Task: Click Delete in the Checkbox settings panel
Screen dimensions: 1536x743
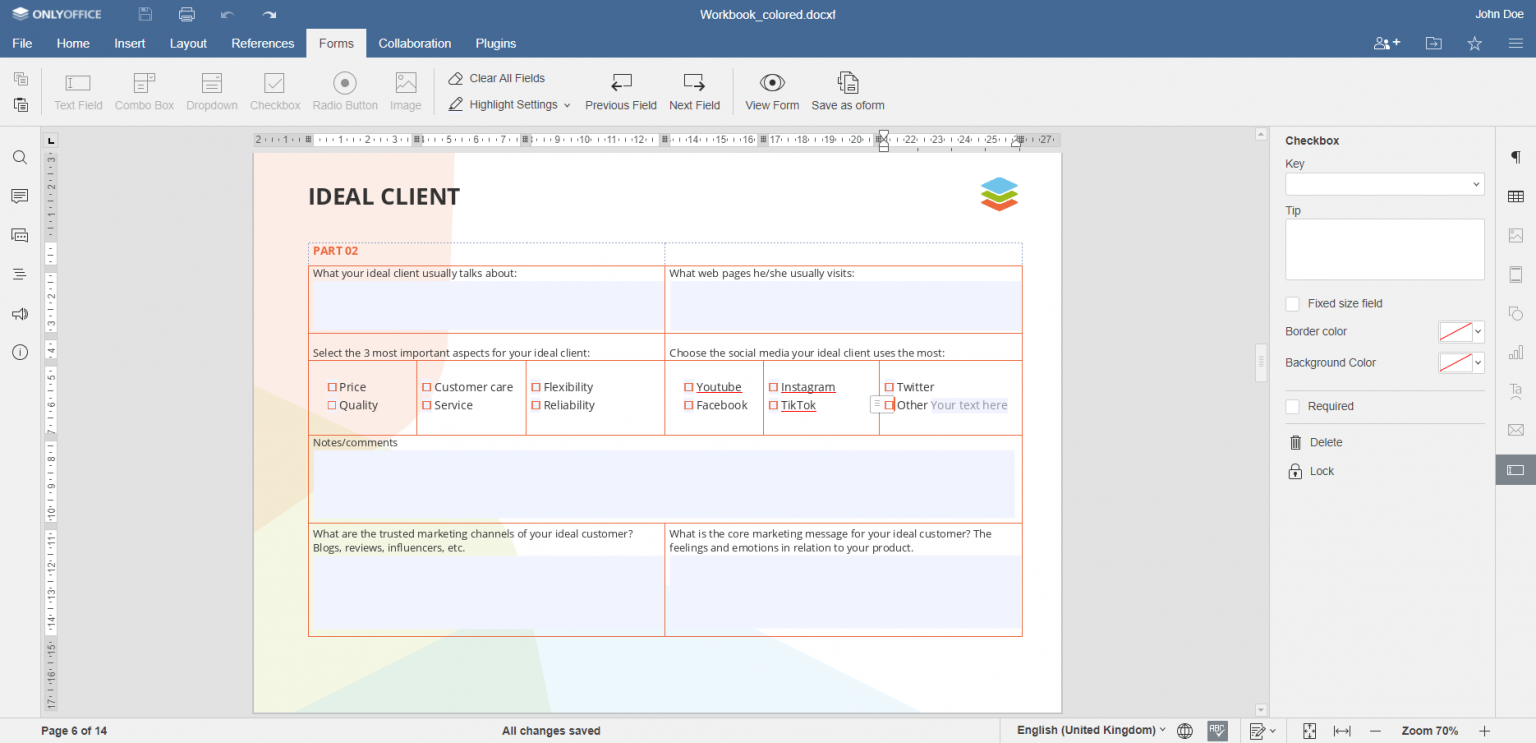Action: pyautogui.click(x=1321, y=441)
